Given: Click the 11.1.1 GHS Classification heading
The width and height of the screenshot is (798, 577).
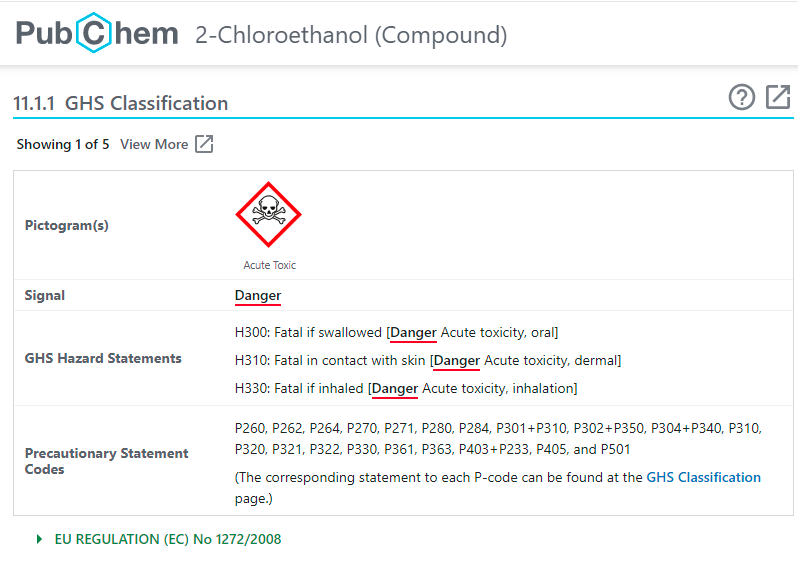Looking at the screenshot, I should [x=120, y=103].
